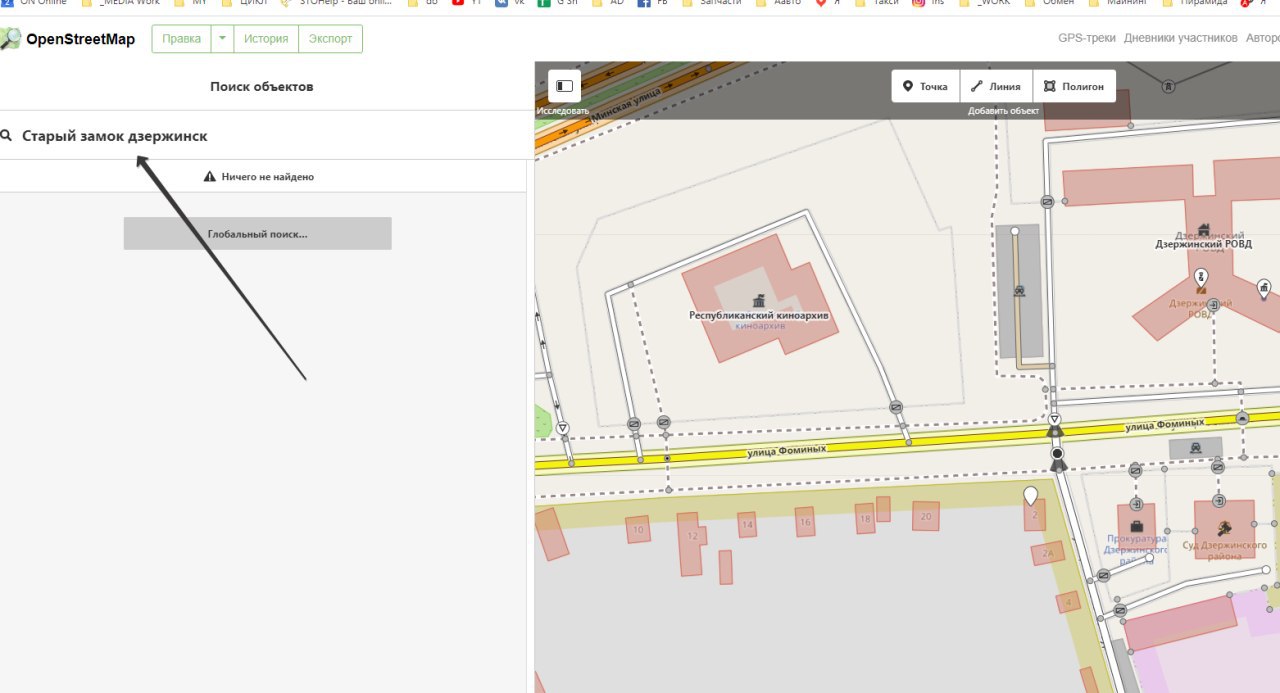Select building number 18
The width and height of the screenshot is (1280, 693).
tap(865, 519)
